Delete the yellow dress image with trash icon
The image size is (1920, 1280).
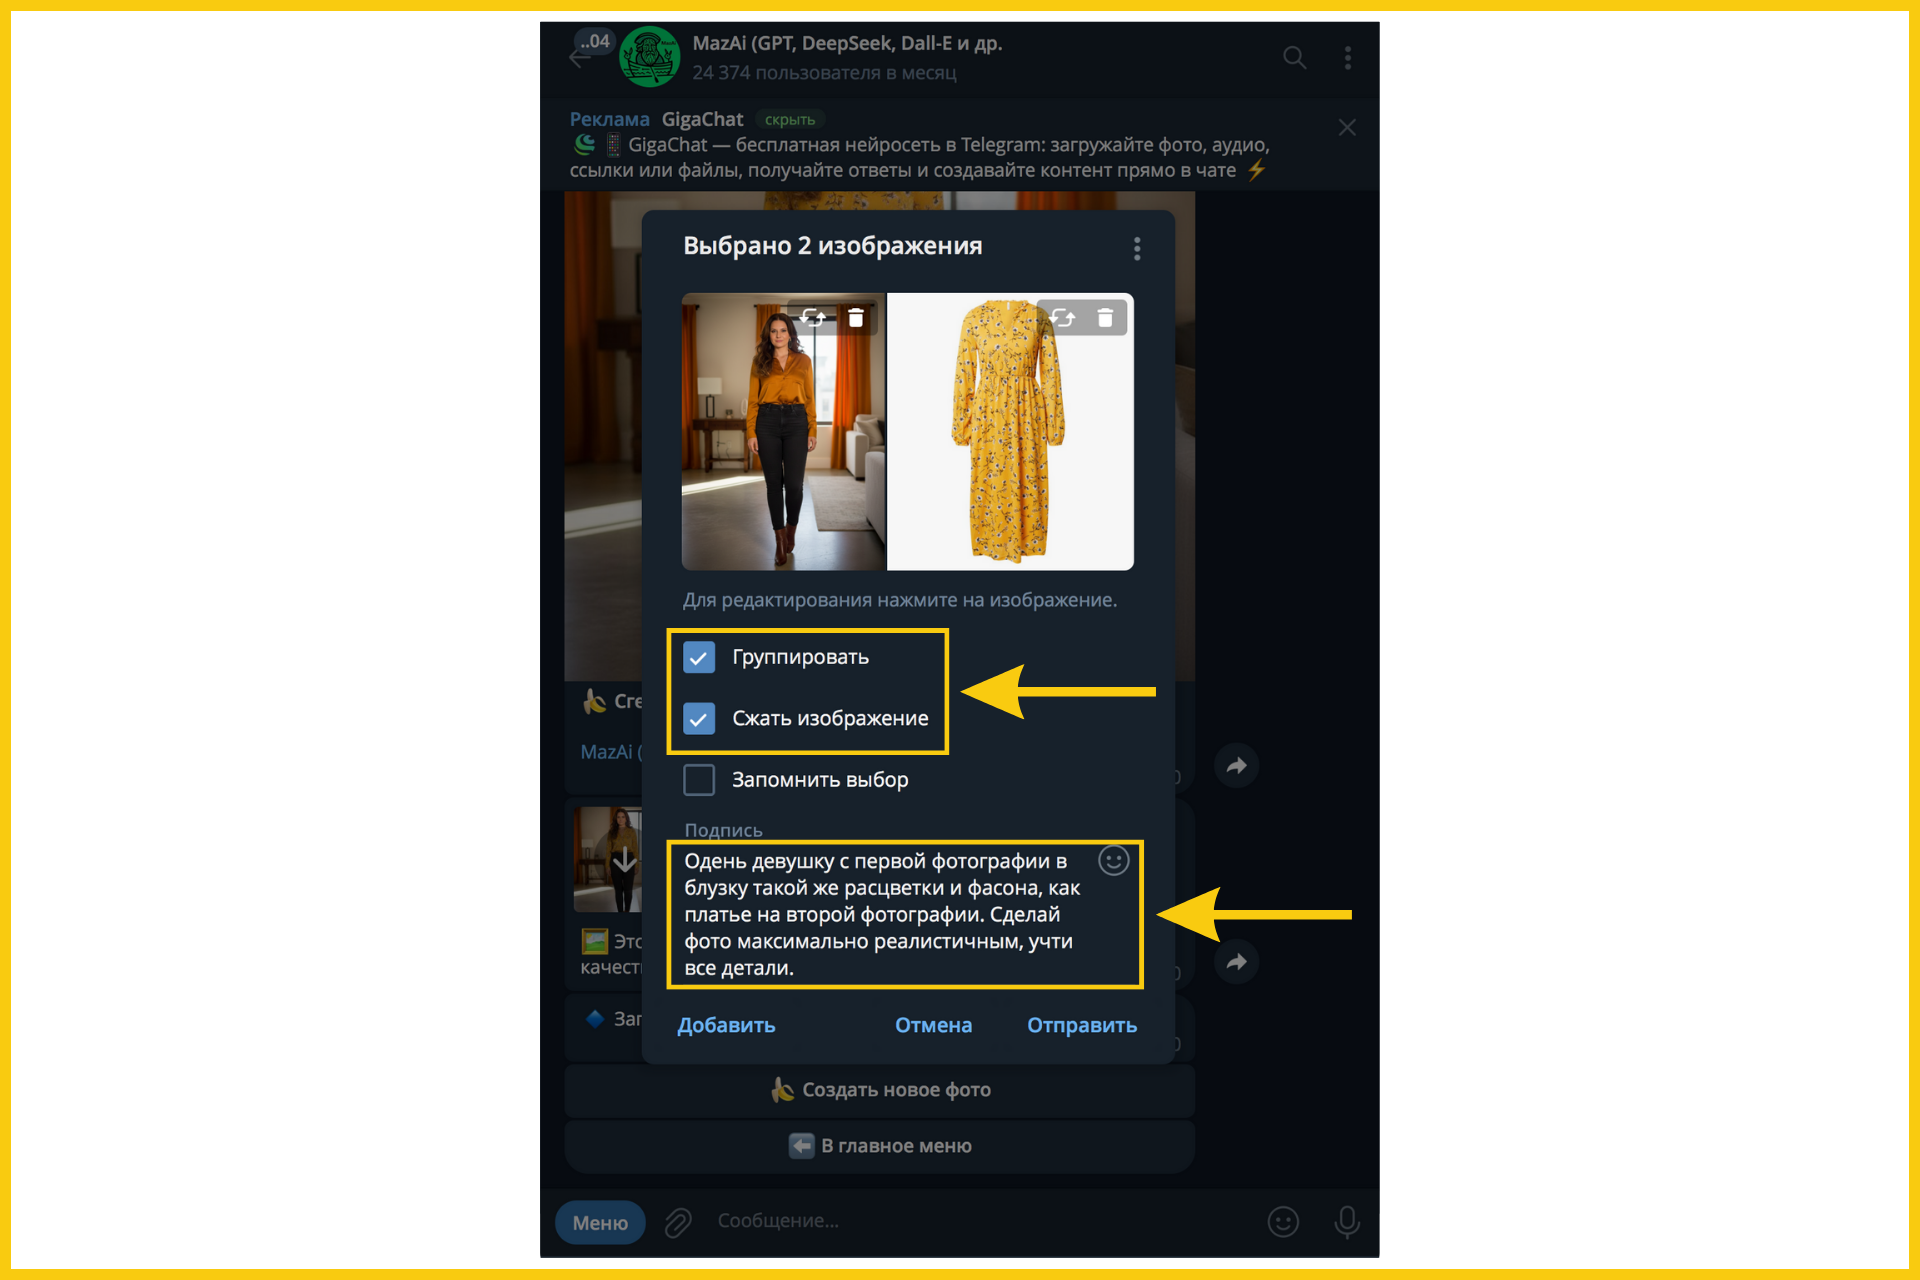pyautogui.click(x=1105, y=318)
